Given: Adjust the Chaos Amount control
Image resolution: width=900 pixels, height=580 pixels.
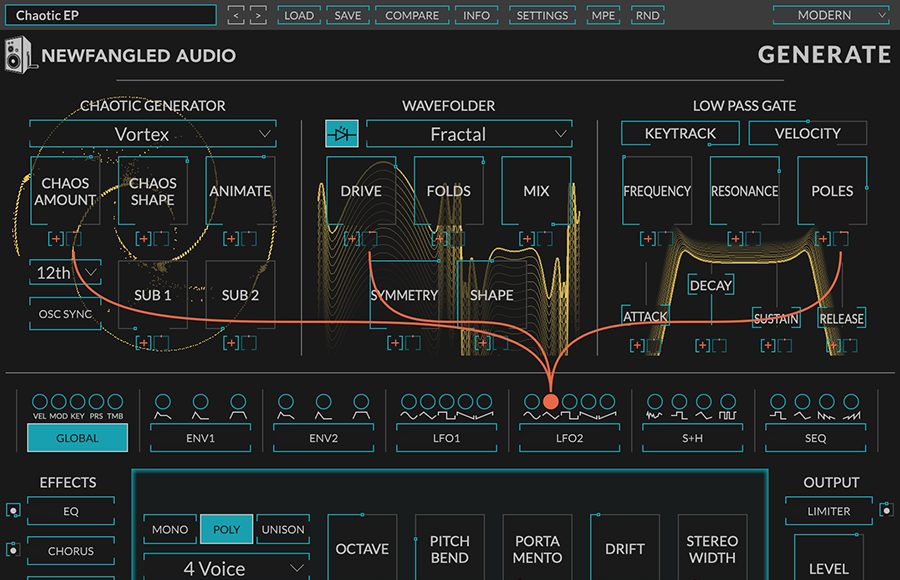Looking at the screenshot, I should pyautogui.click(x=65, y=191).
